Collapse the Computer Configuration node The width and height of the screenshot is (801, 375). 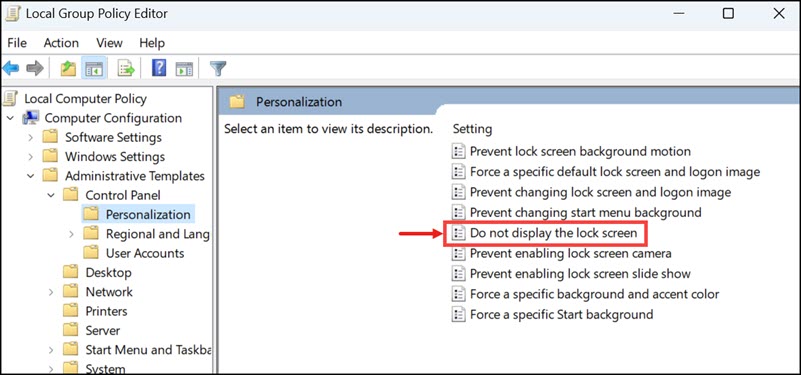tap(11, 119)
